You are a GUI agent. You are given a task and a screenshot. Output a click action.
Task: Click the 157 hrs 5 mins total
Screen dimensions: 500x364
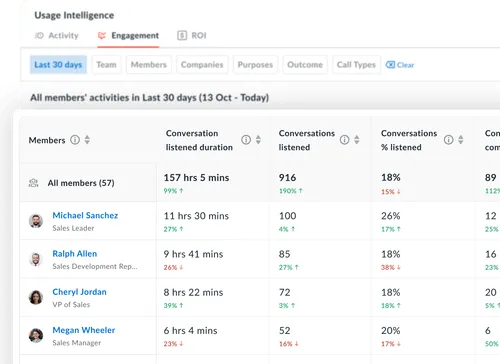pos(196,178)
